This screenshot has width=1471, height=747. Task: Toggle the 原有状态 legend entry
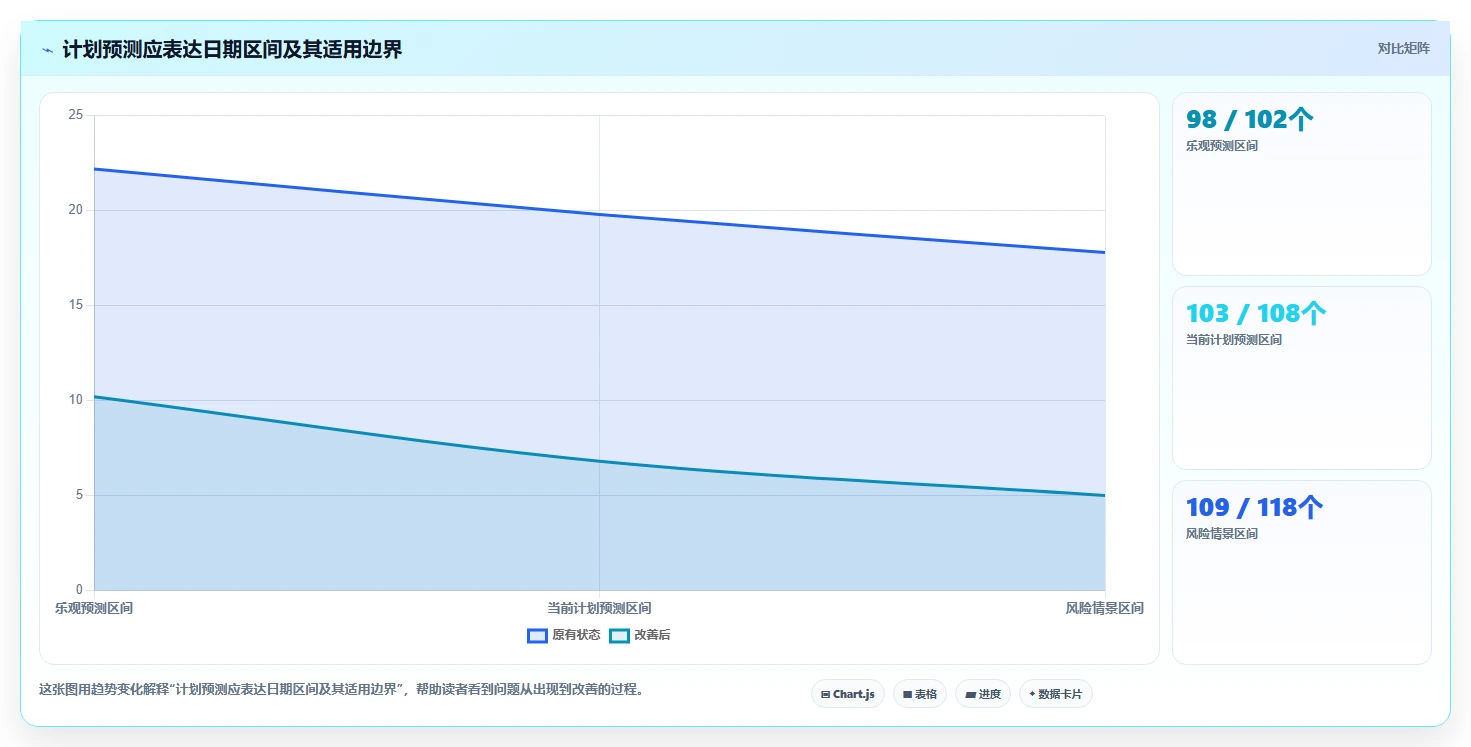[564, 635]
